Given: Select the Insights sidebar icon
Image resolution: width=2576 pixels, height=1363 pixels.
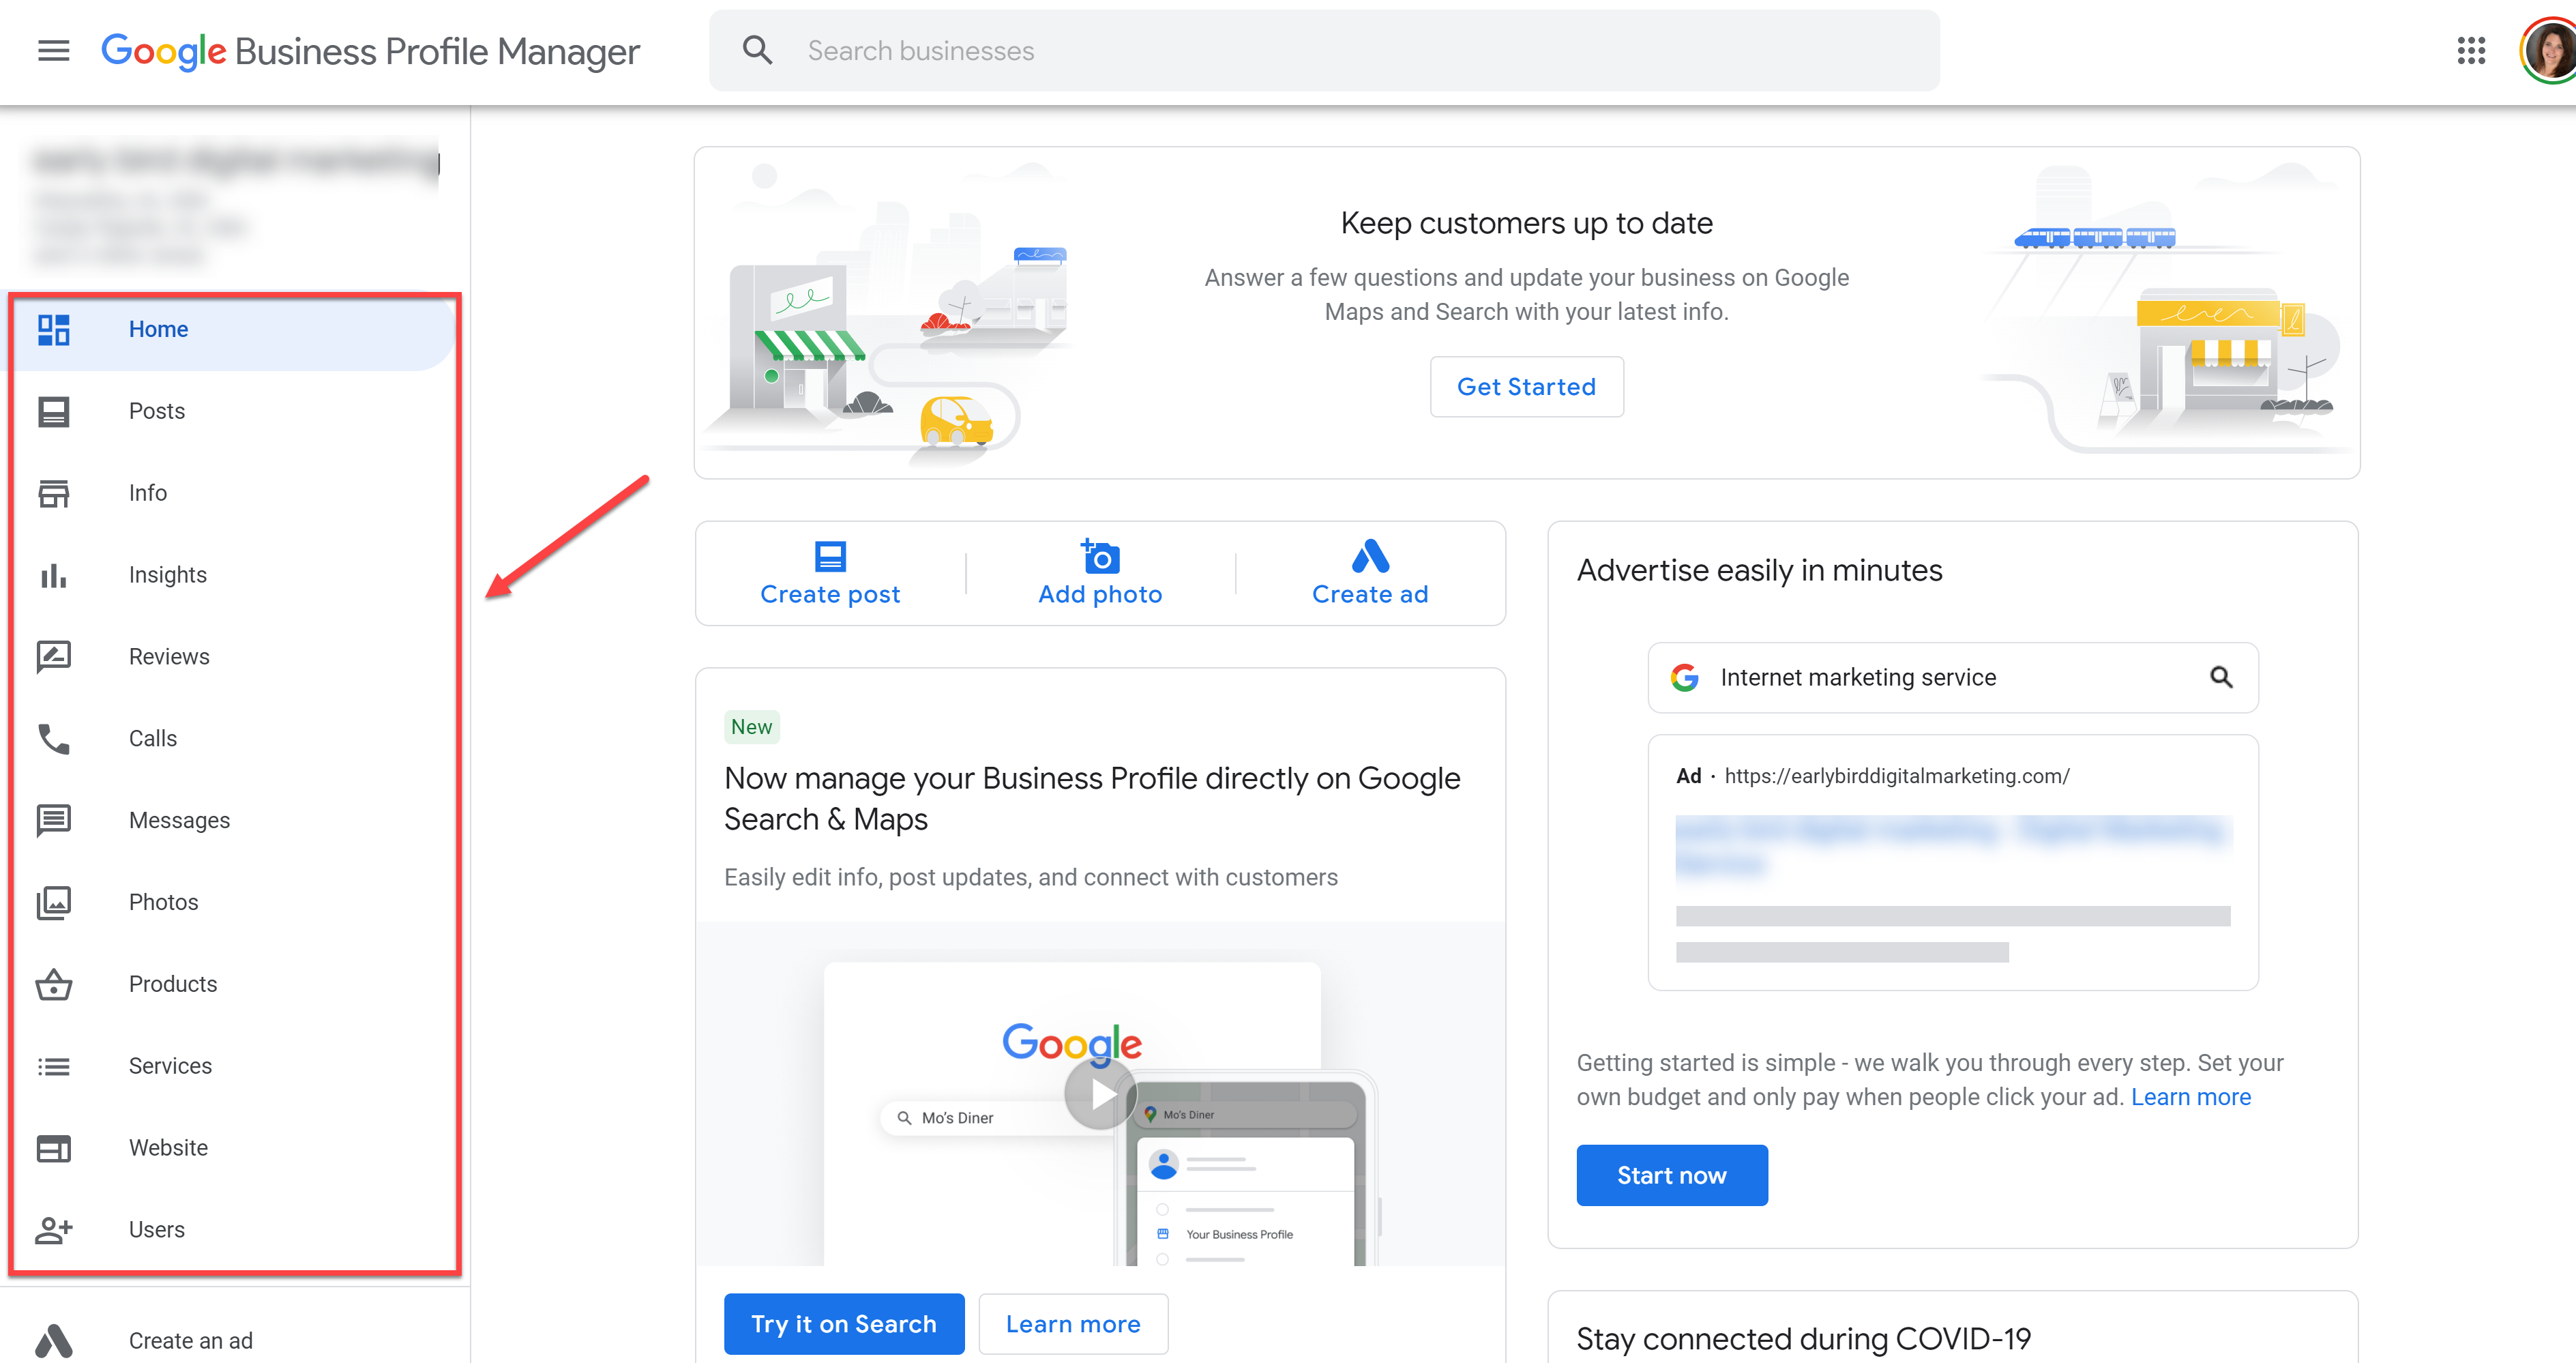Looking at the screenshot, I should coord(56,574).
